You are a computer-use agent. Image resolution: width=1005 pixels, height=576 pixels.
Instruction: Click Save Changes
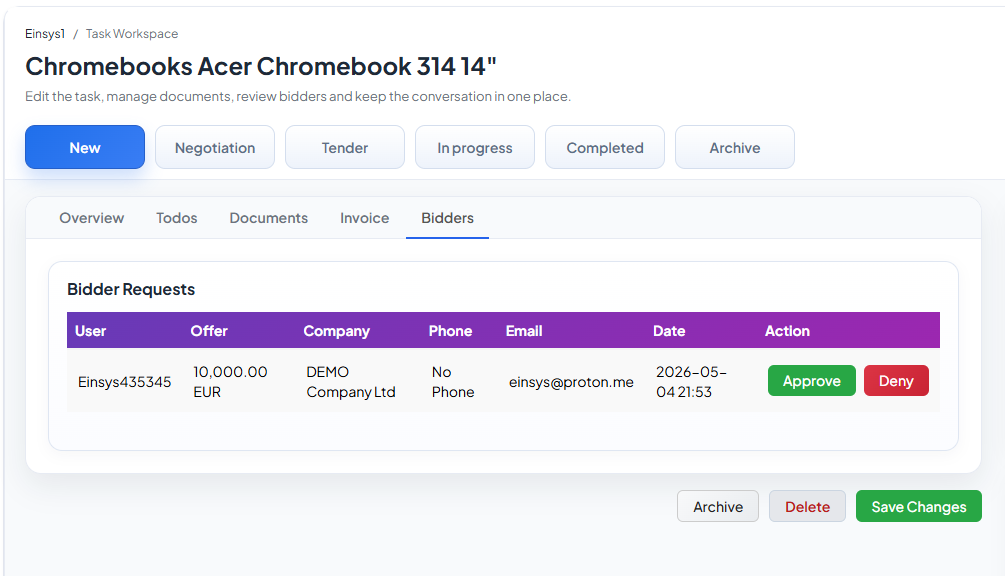pyautogui.click(x=918, y=506)
